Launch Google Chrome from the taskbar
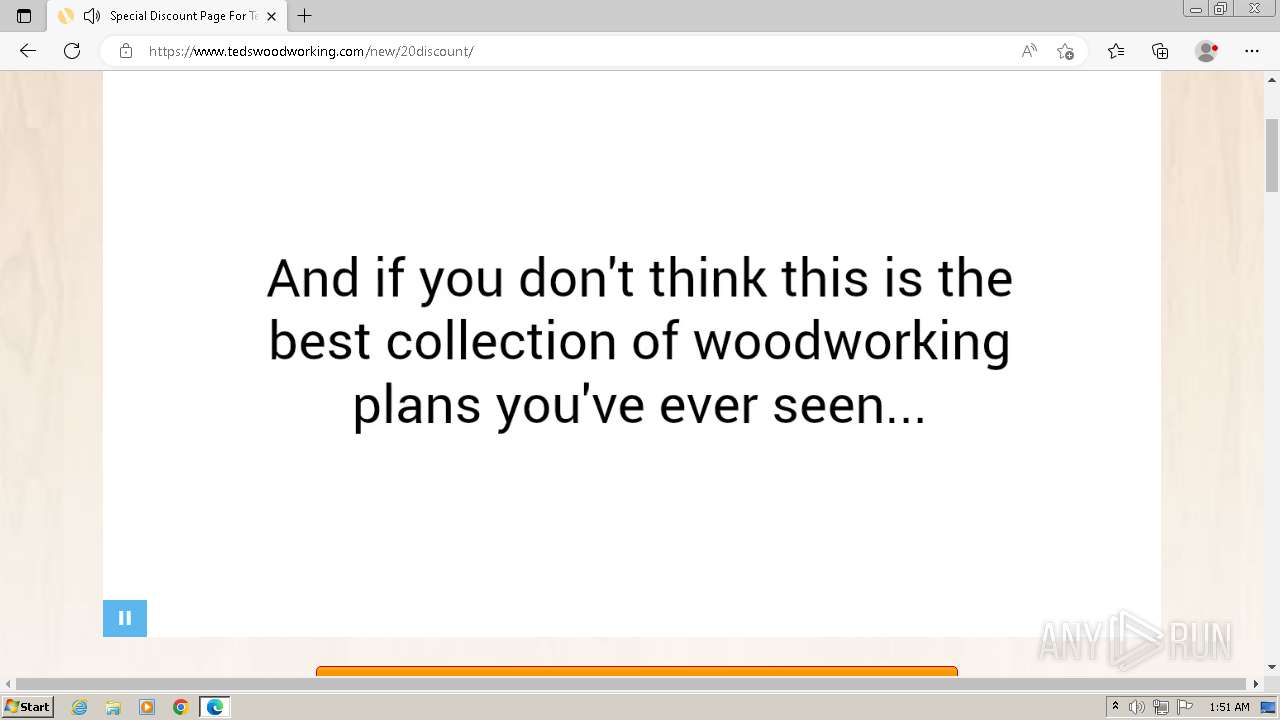1280x720 pixels. 181,707
